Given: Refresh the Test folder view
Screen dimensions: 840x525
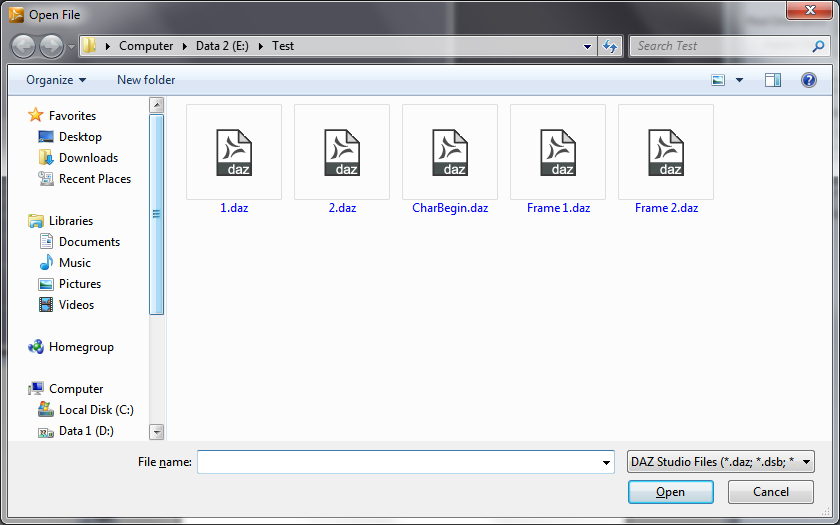Looking at the screenshot, I should click(x=610, y=46).
